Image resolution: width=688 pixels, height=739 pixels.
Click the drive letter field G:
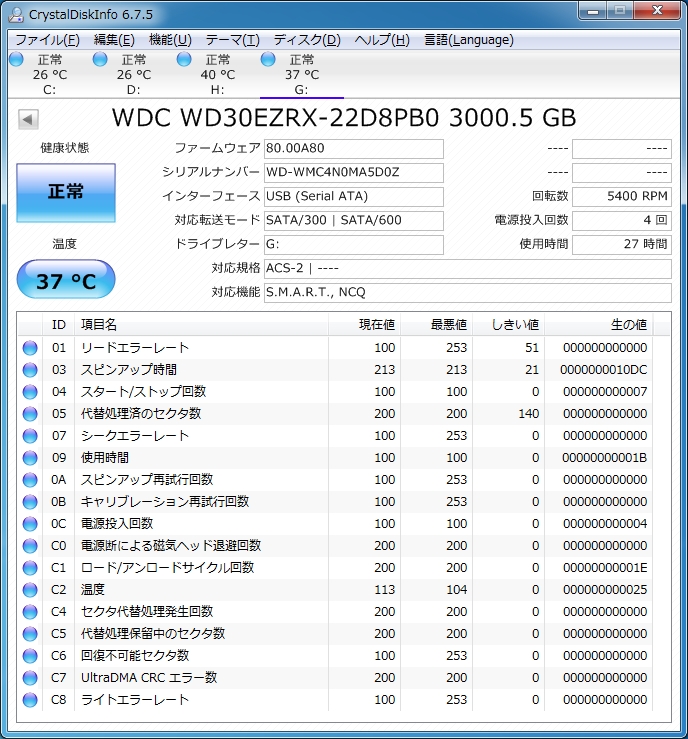[x=353, y=245]
